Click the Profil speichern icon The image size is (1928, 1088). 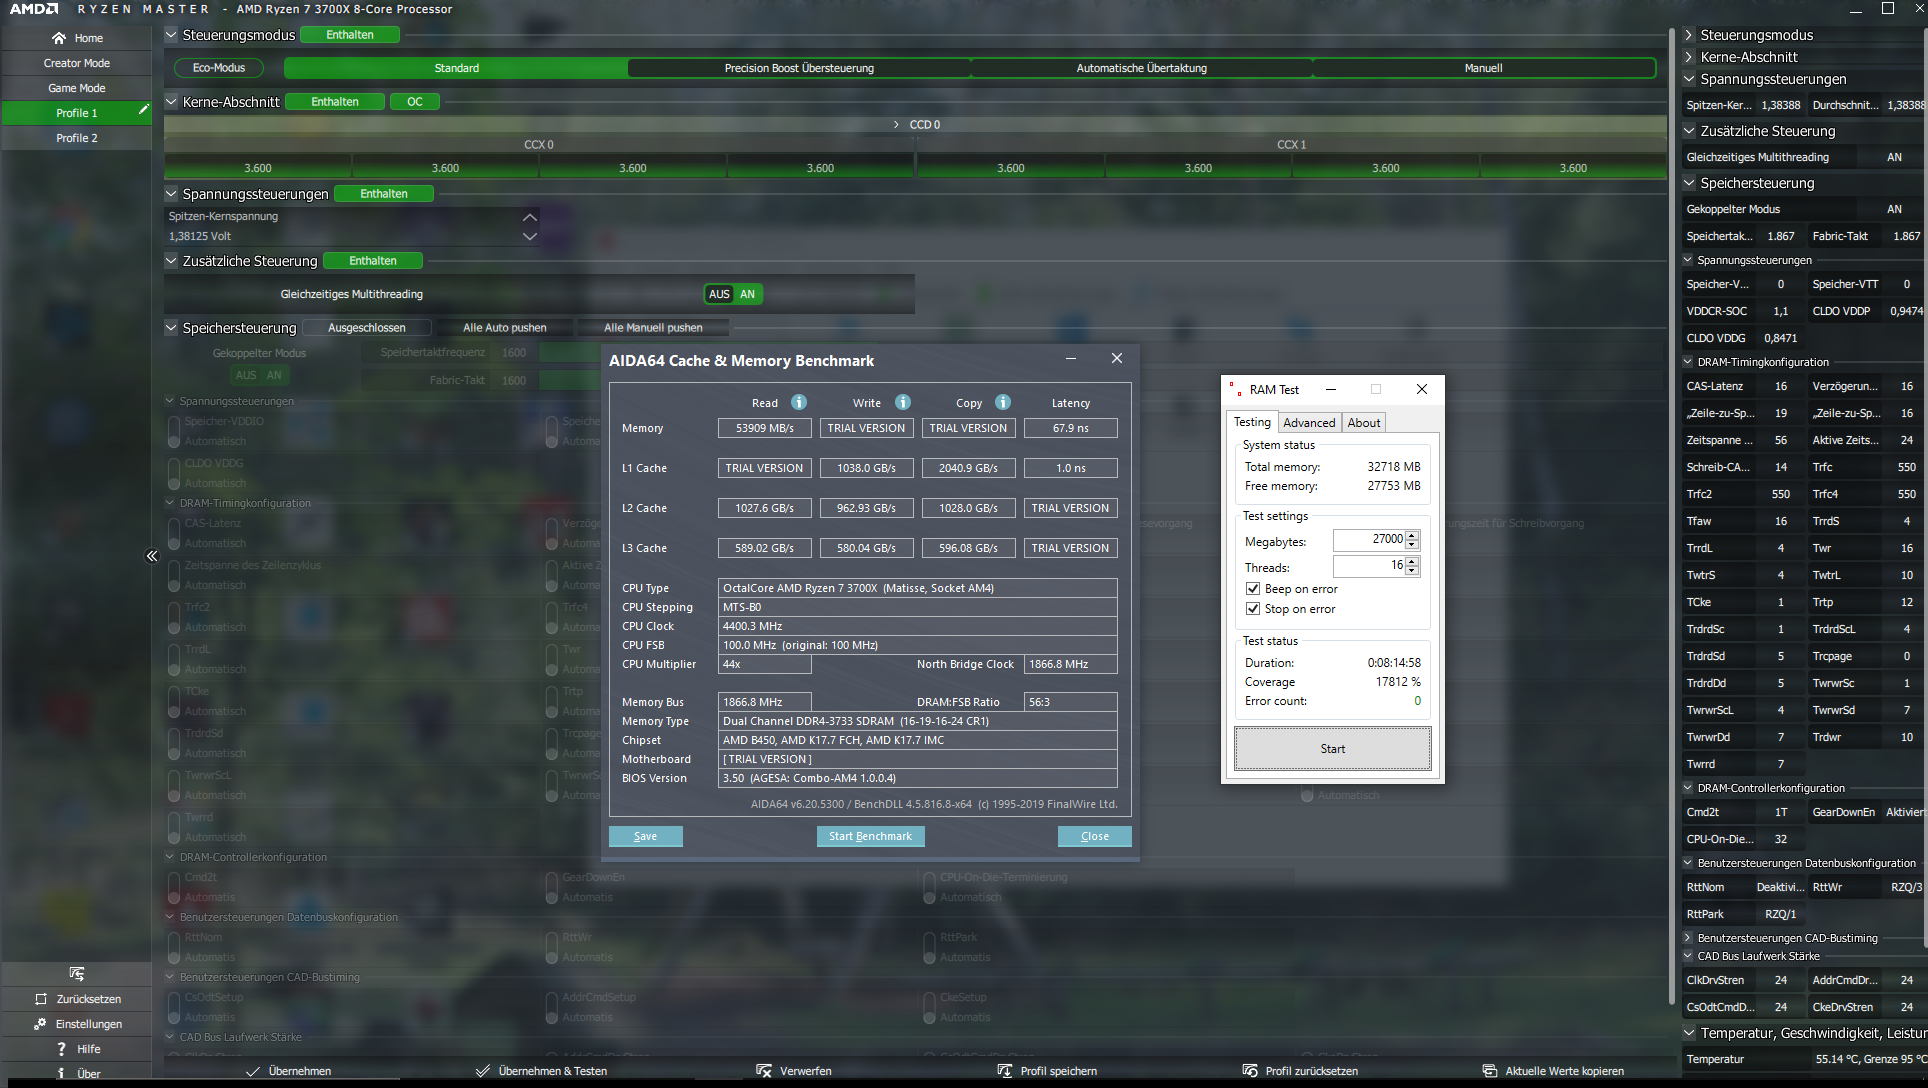[x=1004, y=1071]
